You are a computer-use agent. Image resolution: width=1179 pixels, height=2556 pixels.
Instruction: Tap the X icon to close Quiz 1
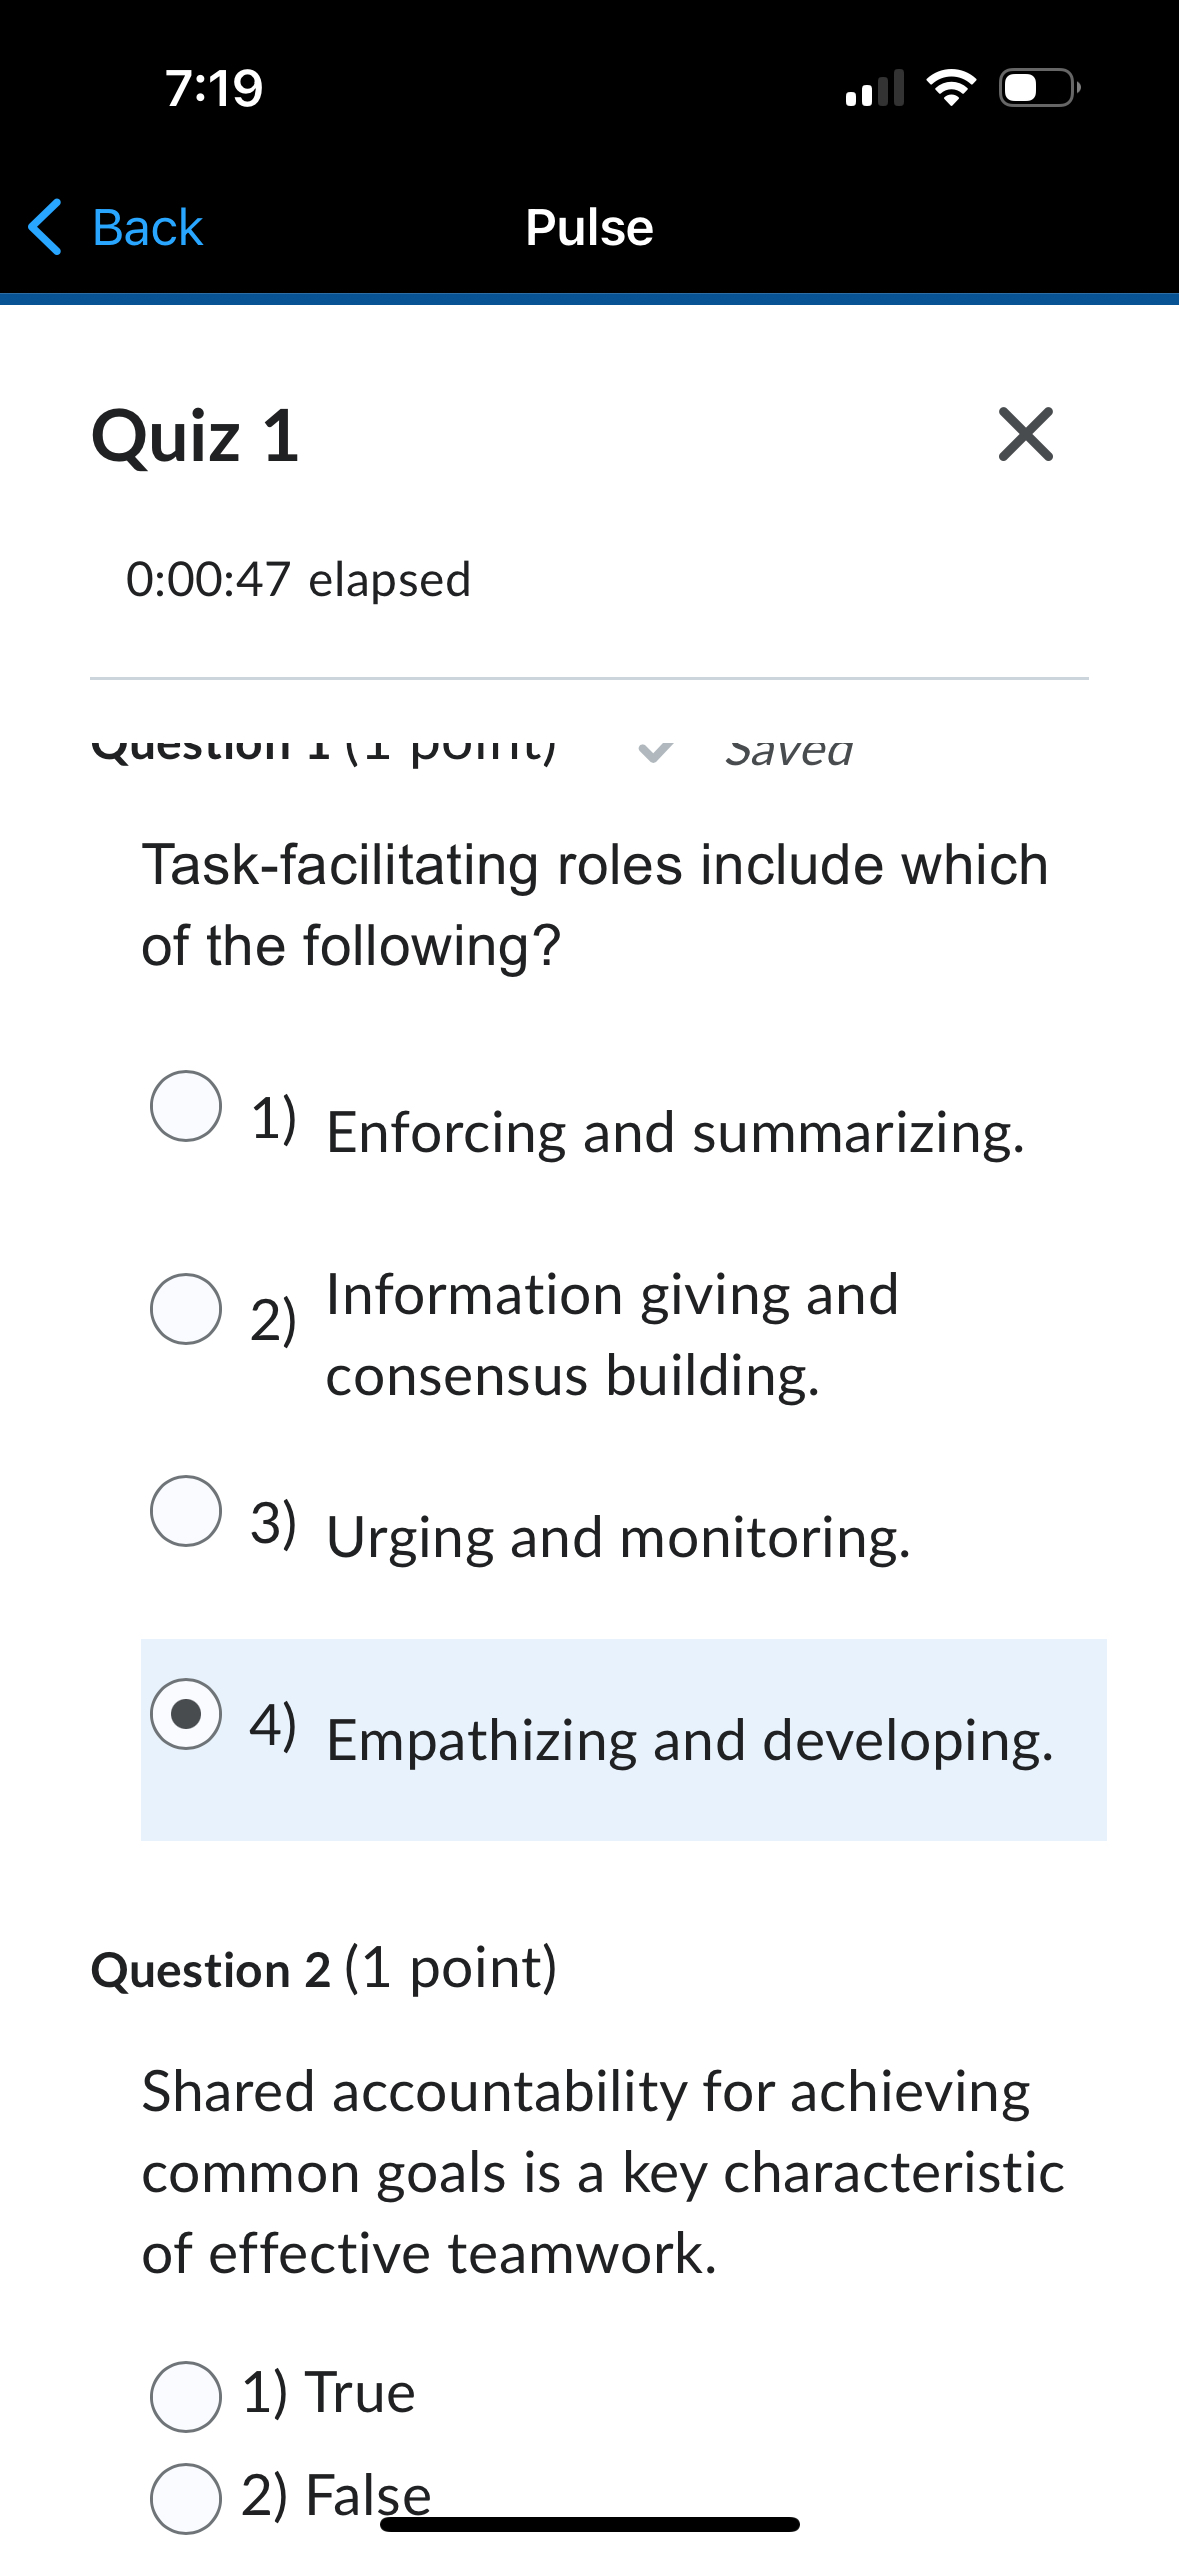tap(1024, 435)
